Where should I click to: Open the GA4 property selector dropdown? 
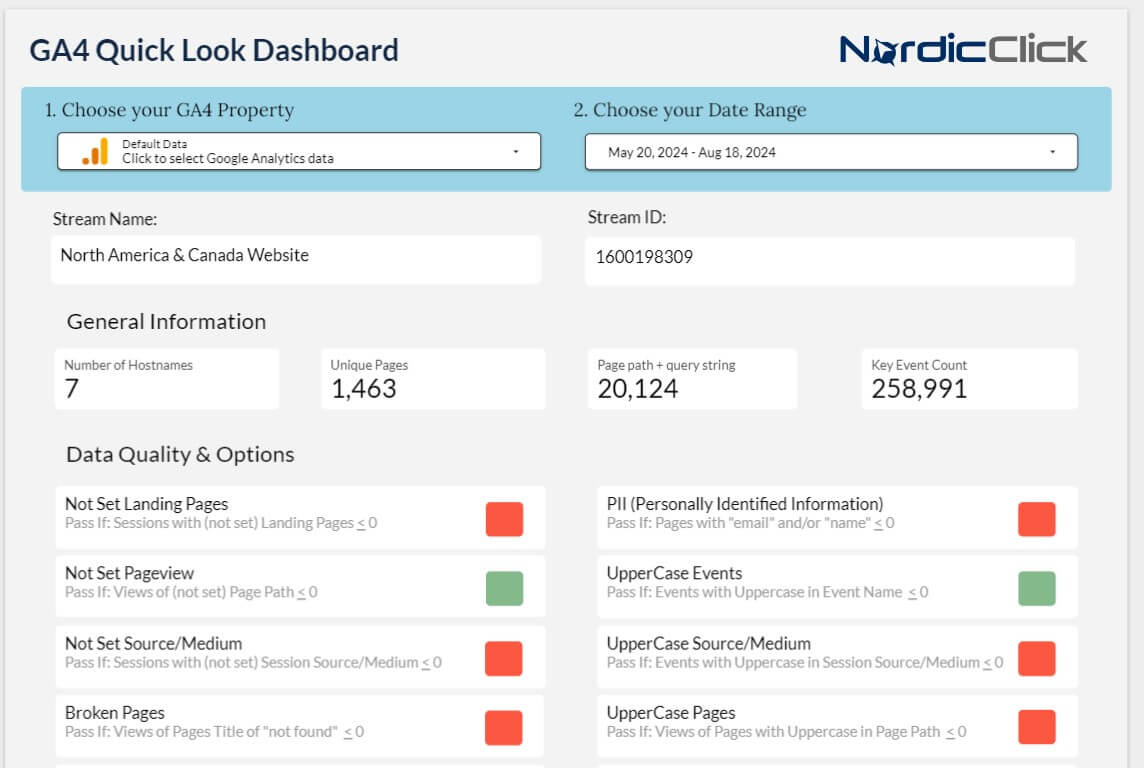pos(299,152)
